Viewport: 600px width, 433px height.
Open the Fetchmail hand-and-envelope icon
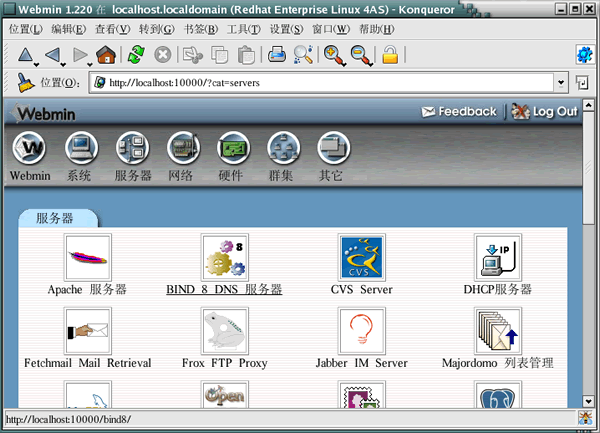88,331
